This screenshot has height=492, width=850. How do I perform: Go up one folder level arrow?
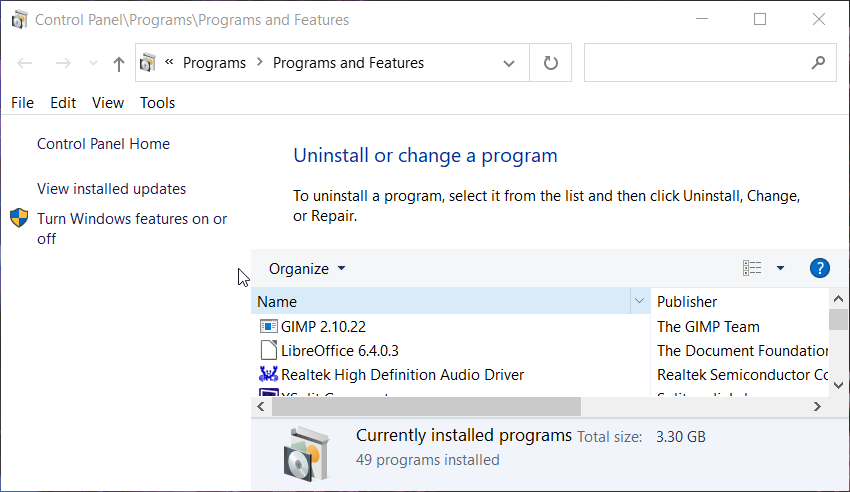(119, 63)
